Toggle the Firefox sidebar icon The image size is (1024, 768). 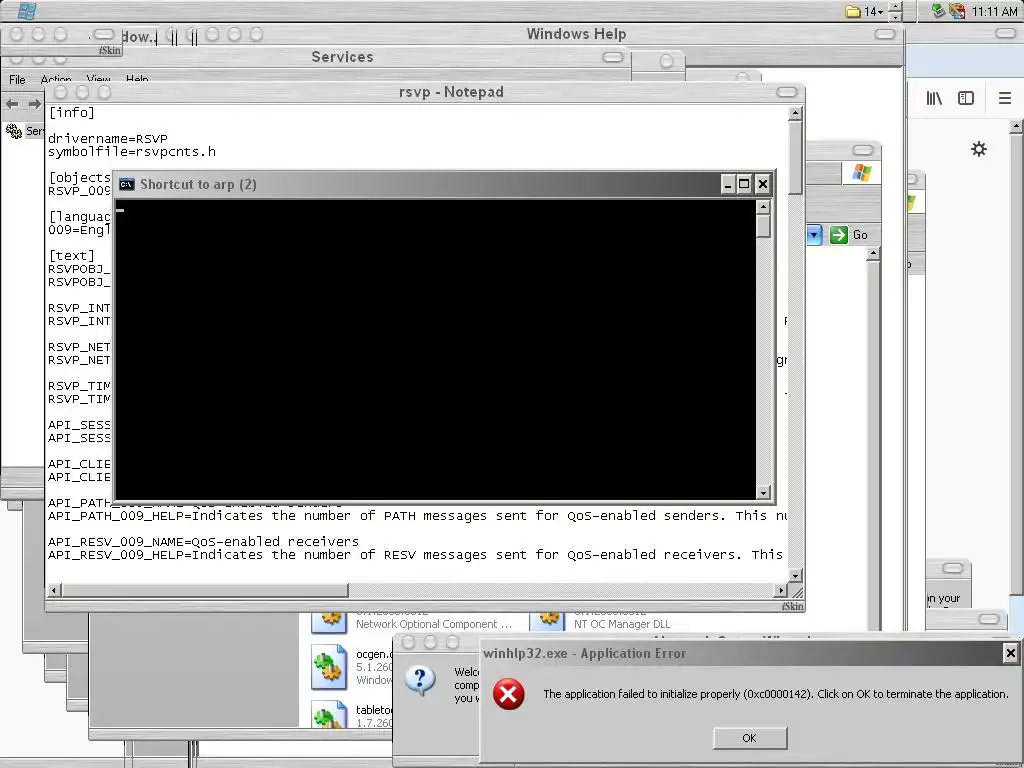click(x=966, y=98)
